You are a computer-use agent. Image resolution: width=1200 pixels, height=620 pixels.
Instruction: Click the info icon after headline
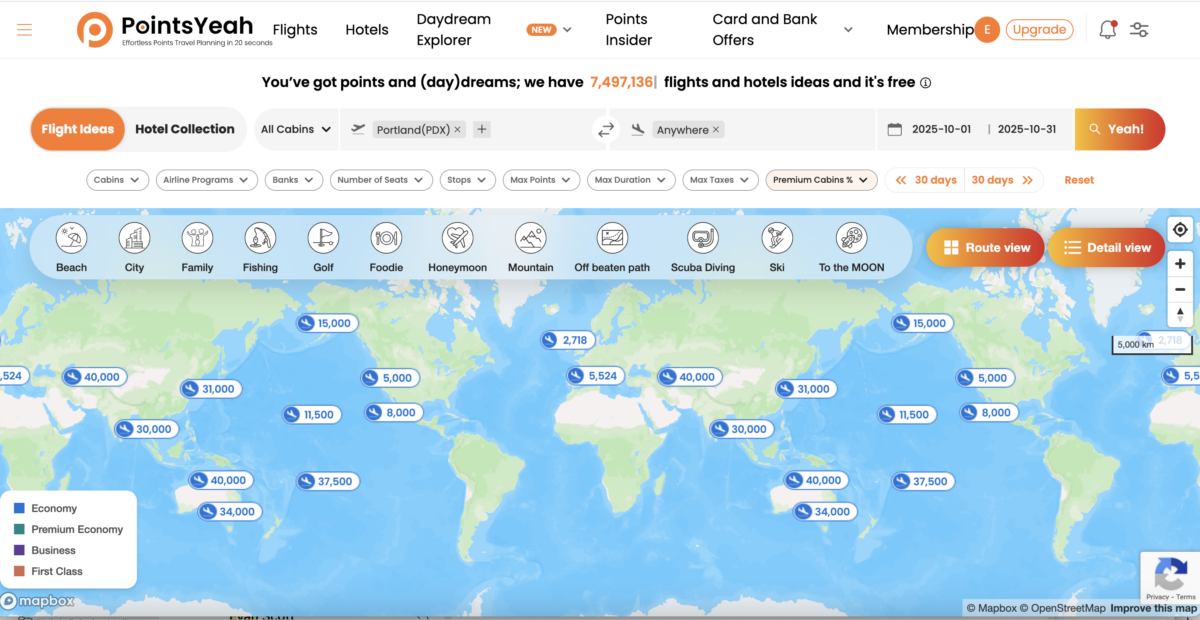926,83
